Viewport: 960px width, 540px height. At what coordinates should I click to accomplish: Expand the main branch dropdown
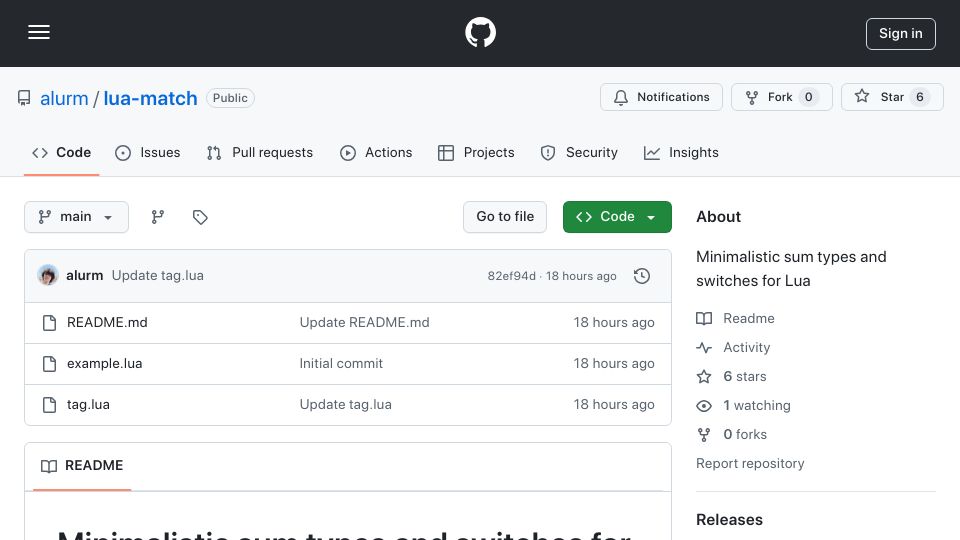pyautogui.click(x=77, y=217)
